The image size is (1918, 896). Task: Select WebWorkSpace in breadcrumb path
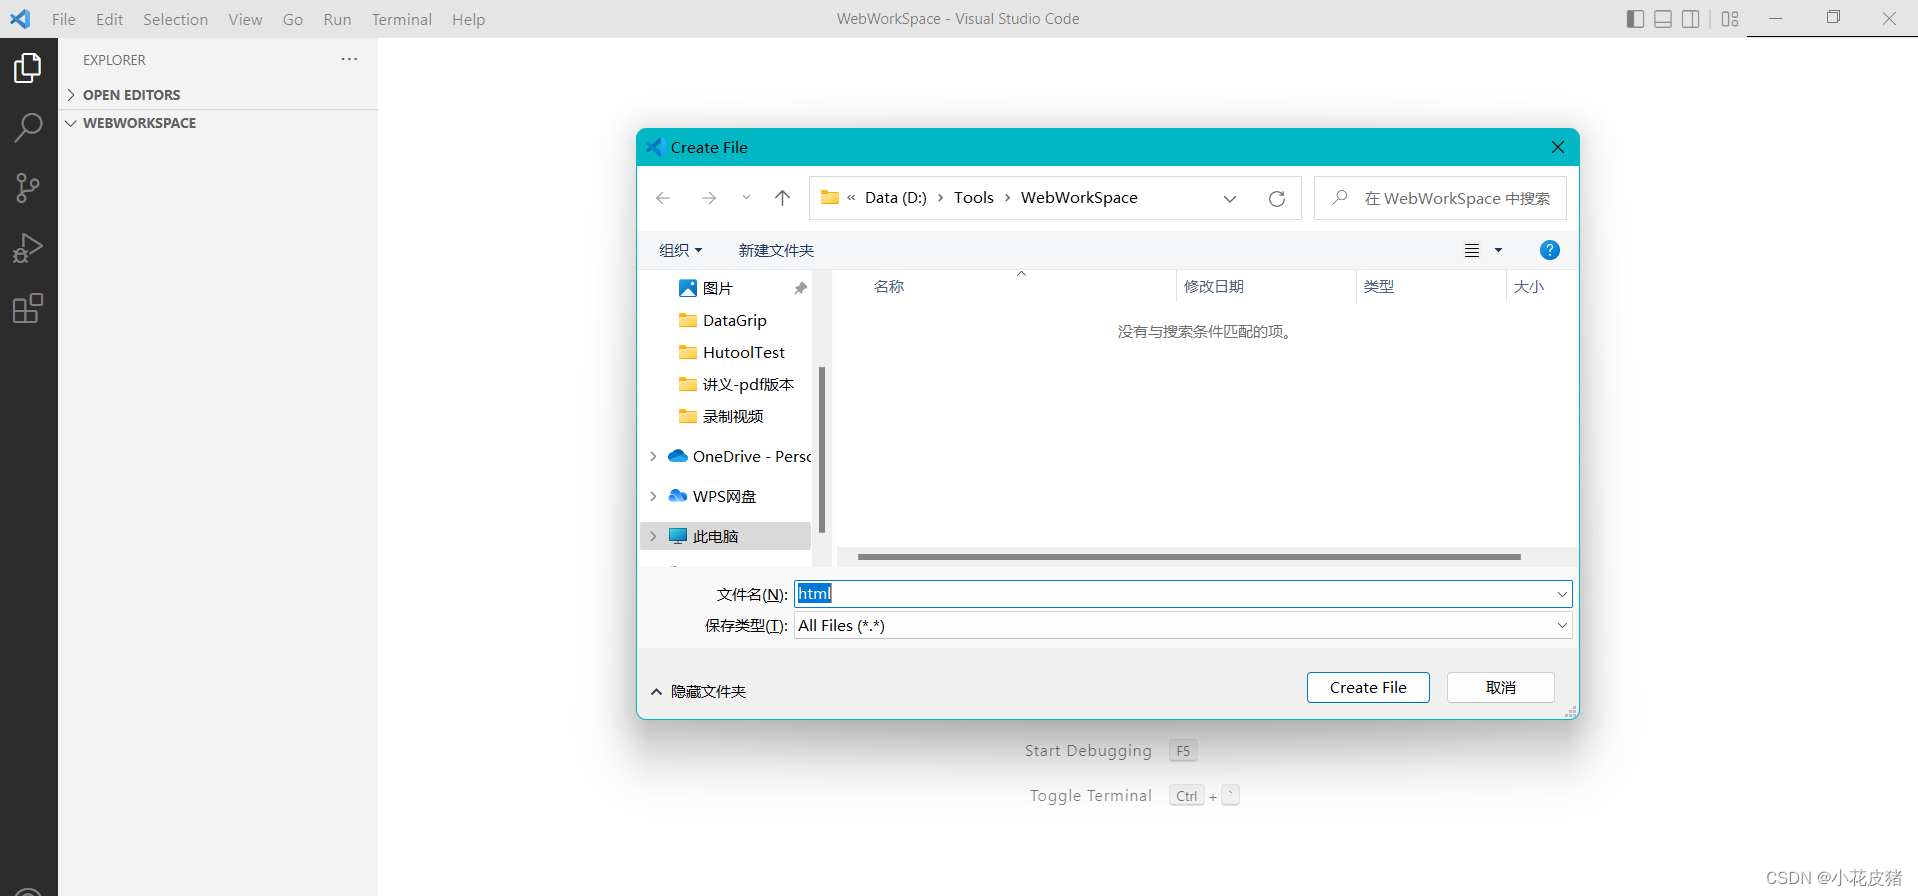(x=1079, y=198)
